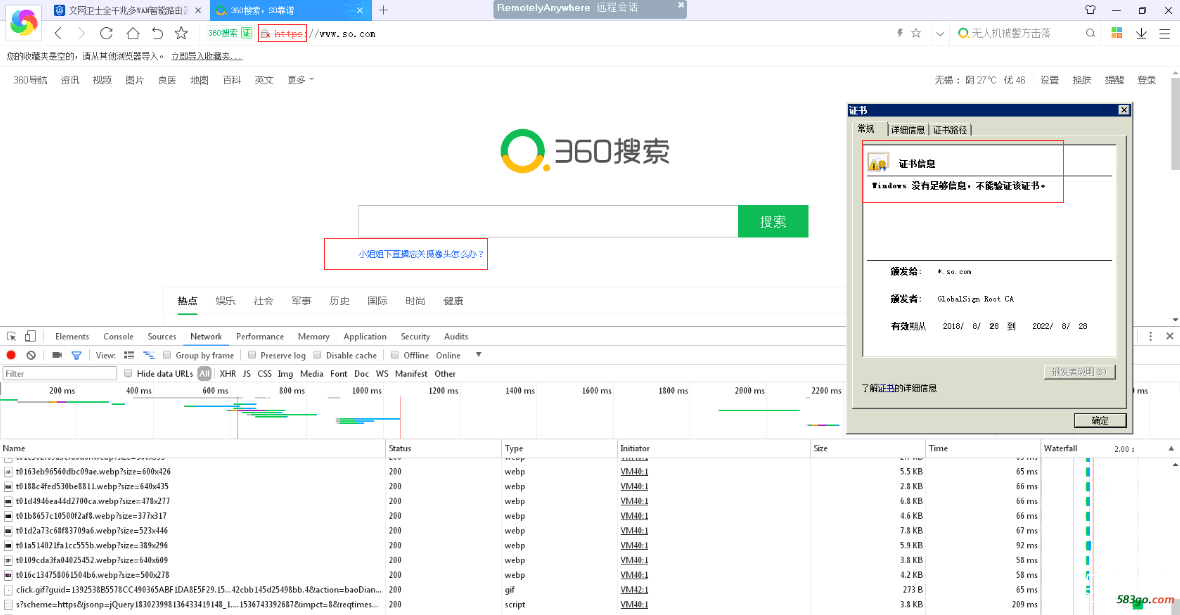Open the address bar history dropdown arrow
1180x615 pixels.
(x=940, y=33)
